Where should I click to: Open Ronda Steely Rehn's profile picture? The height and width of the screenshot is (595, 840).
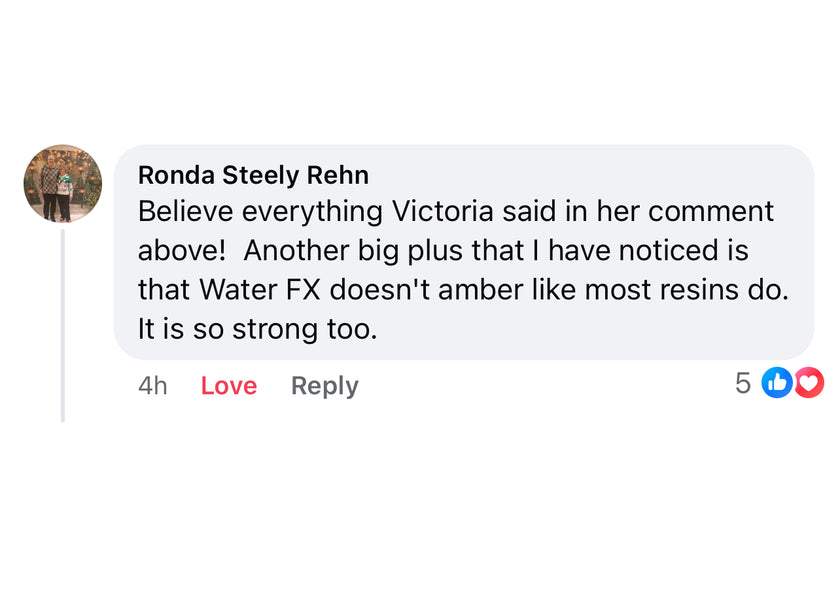tap(63, 183)
